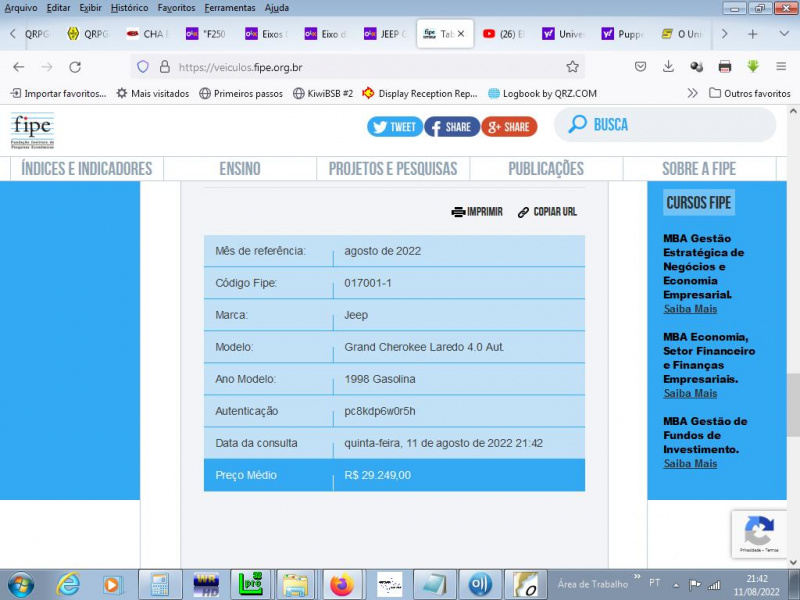Go back with the browser back arrow
Screen dimensions: 800x600
[19, 67]
